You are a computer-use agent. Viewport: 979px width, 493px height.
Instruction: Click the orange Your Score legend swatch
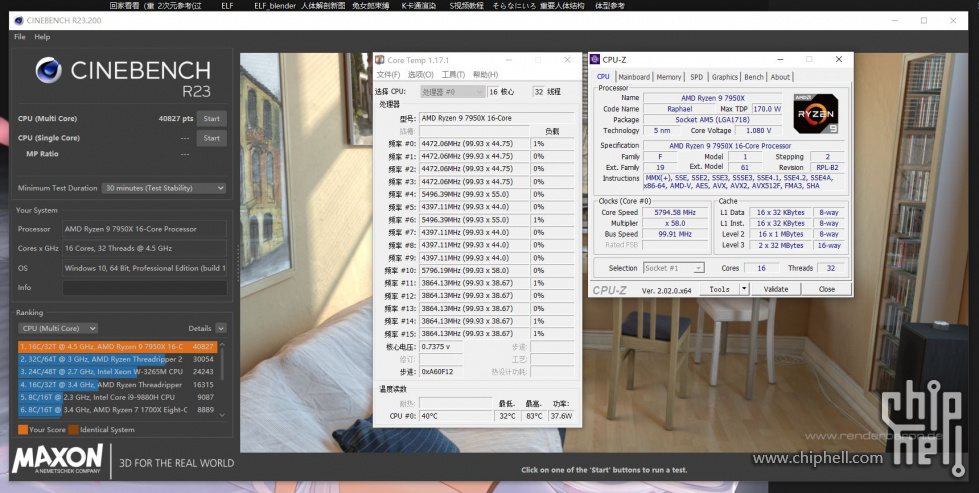click(x=23, y=429)
